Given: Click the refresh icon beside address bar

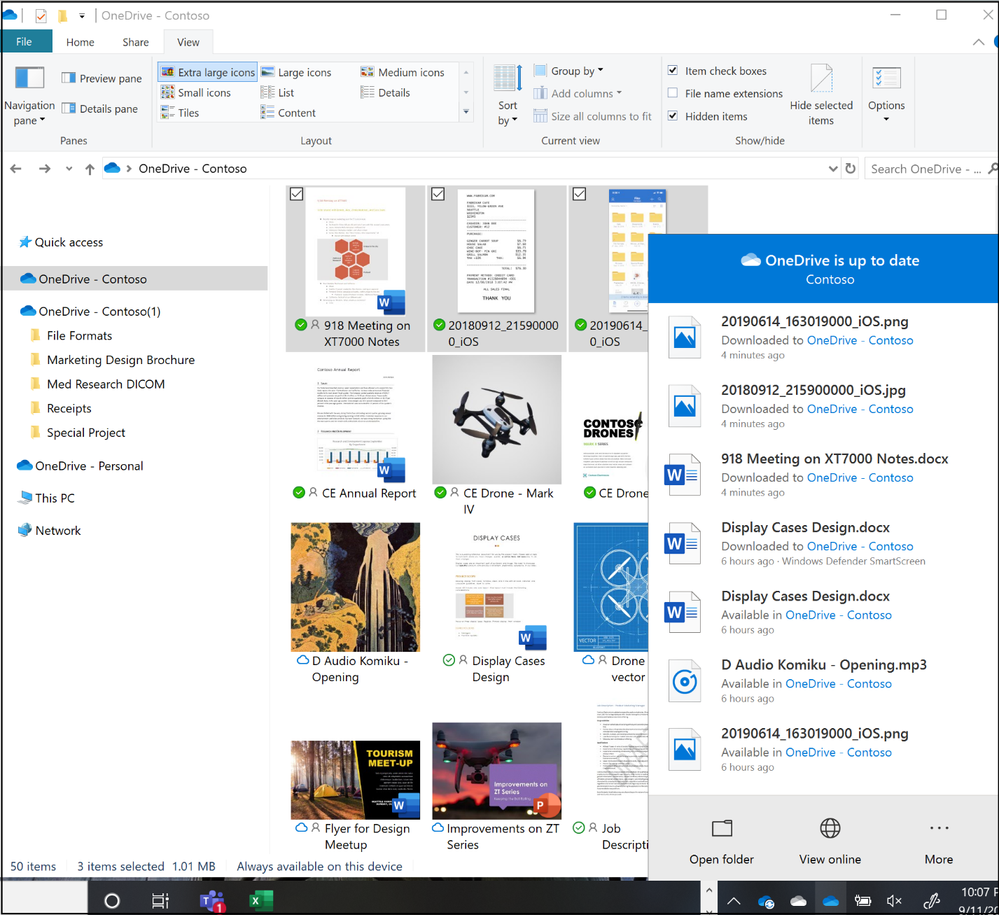Looking at the screenshot, I should coord(850,169).
